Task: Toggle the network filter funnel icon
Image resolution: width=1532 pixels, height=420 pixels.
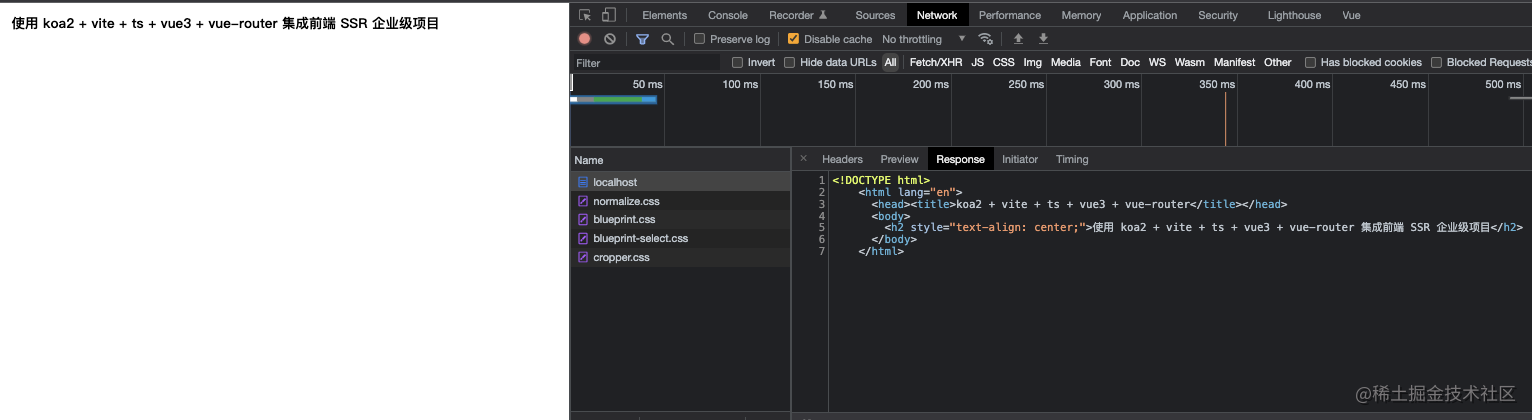Action: [642, 39]
